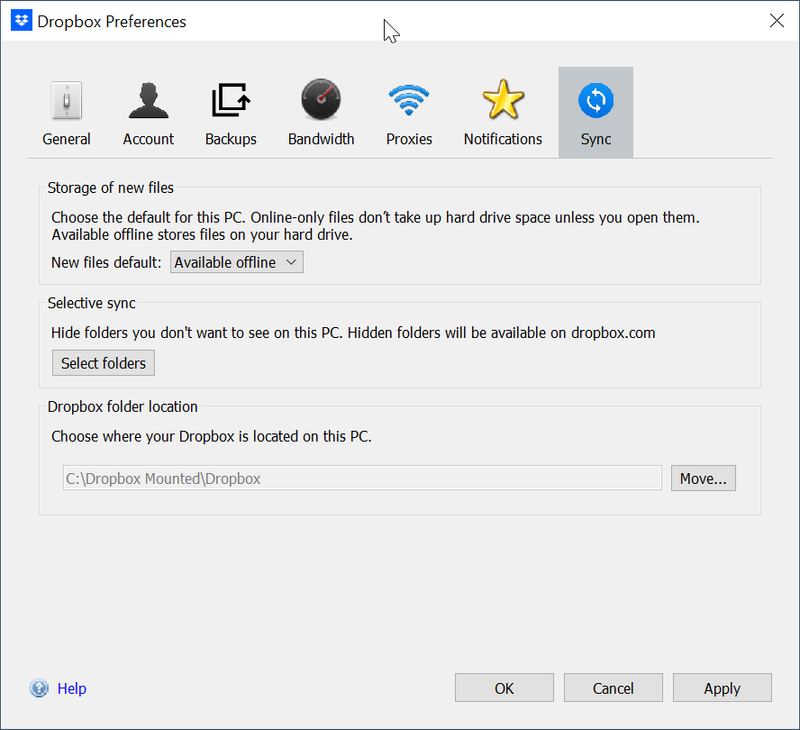800x730 pixels.
Task: Switch to the tab labeled 'Bandwidth'
Action: [x=321, y=139]
